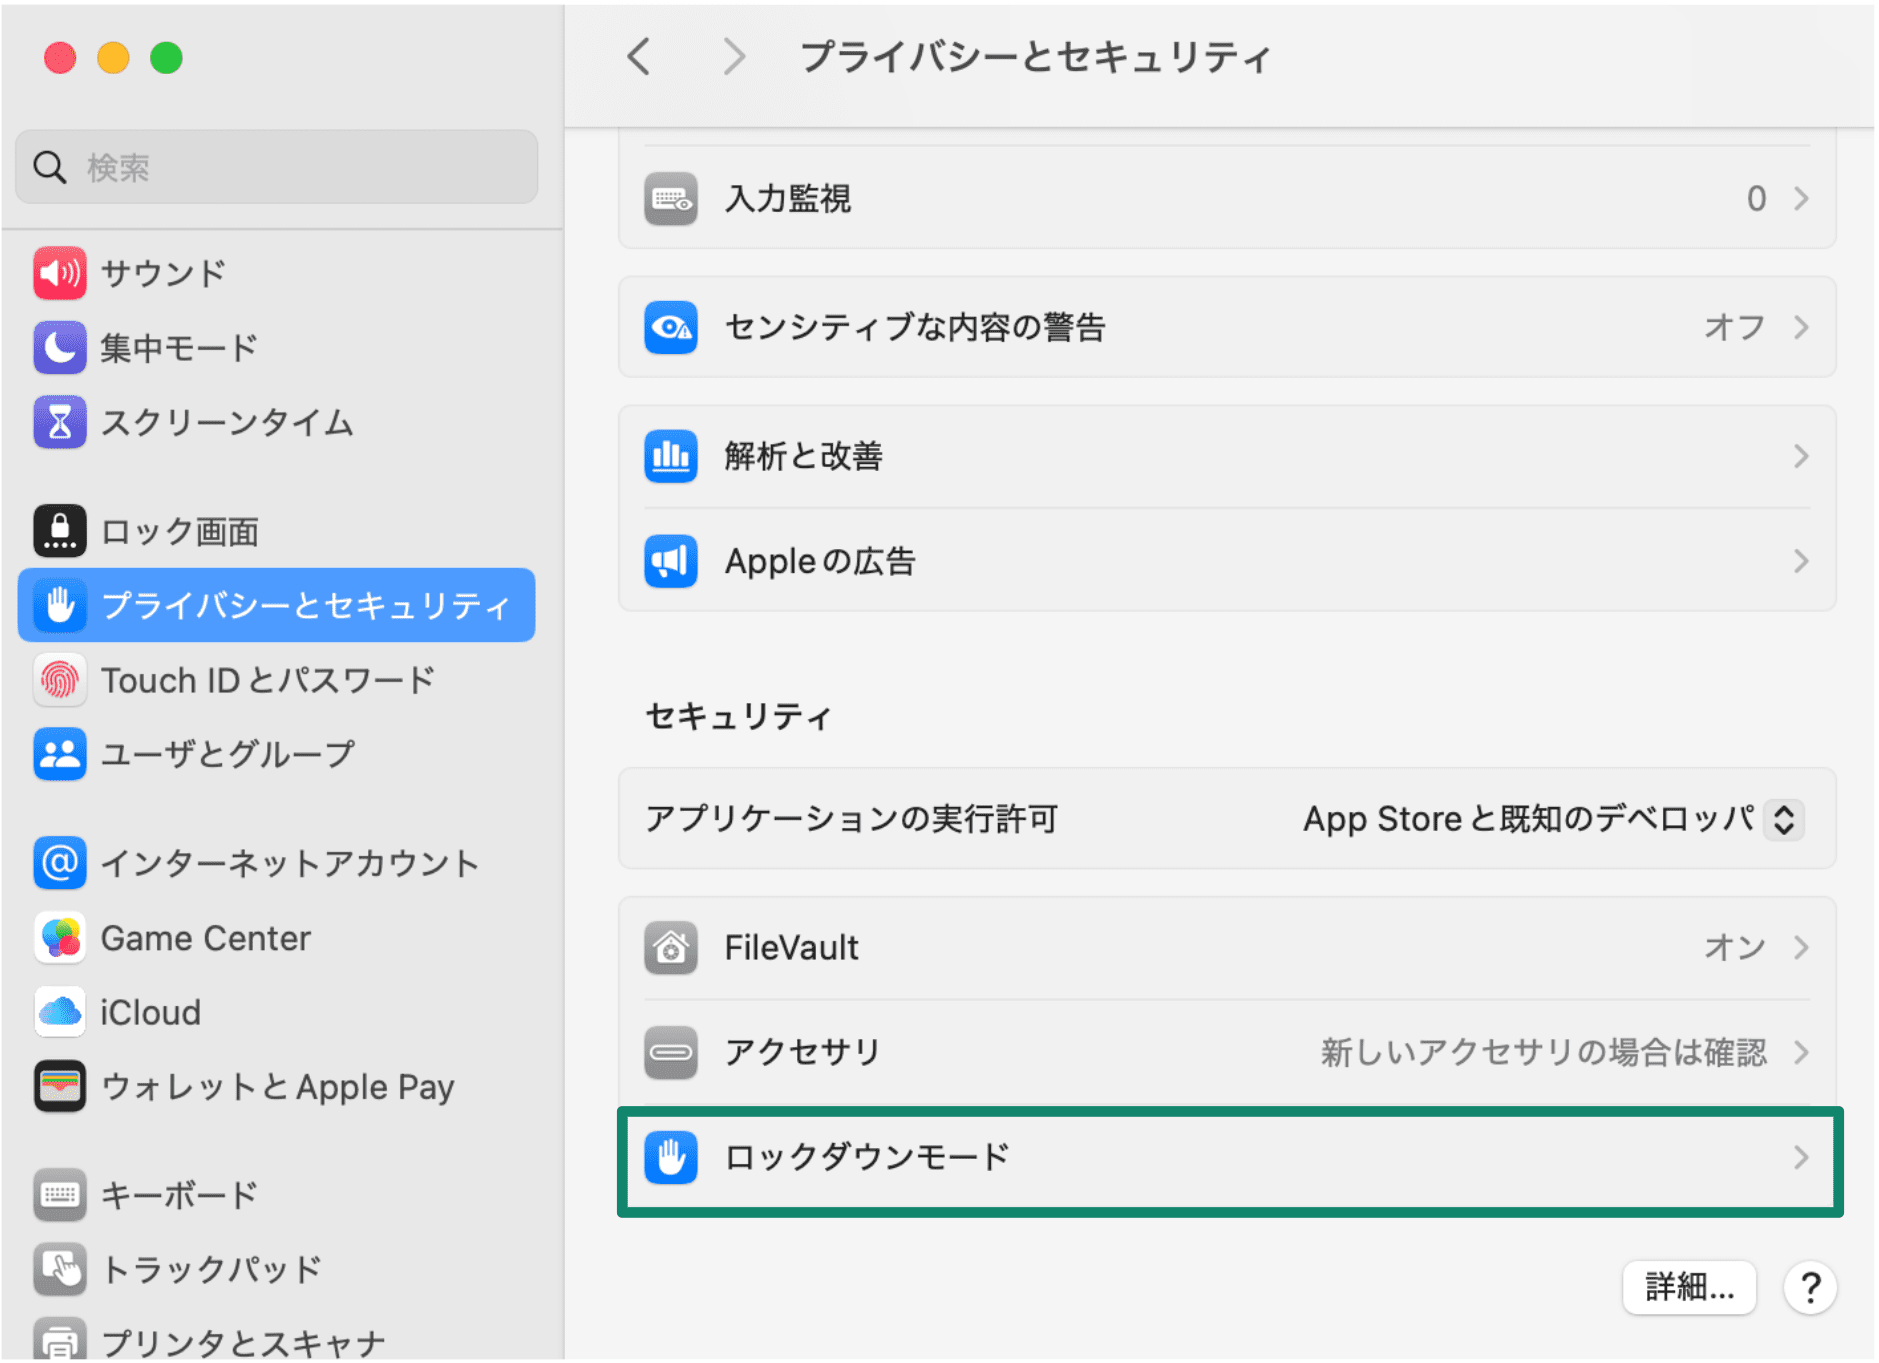The width and height of the screenshot is (1879, 1363).
Task: Click the FileVault house icon
Action: (x=670, y=947)
